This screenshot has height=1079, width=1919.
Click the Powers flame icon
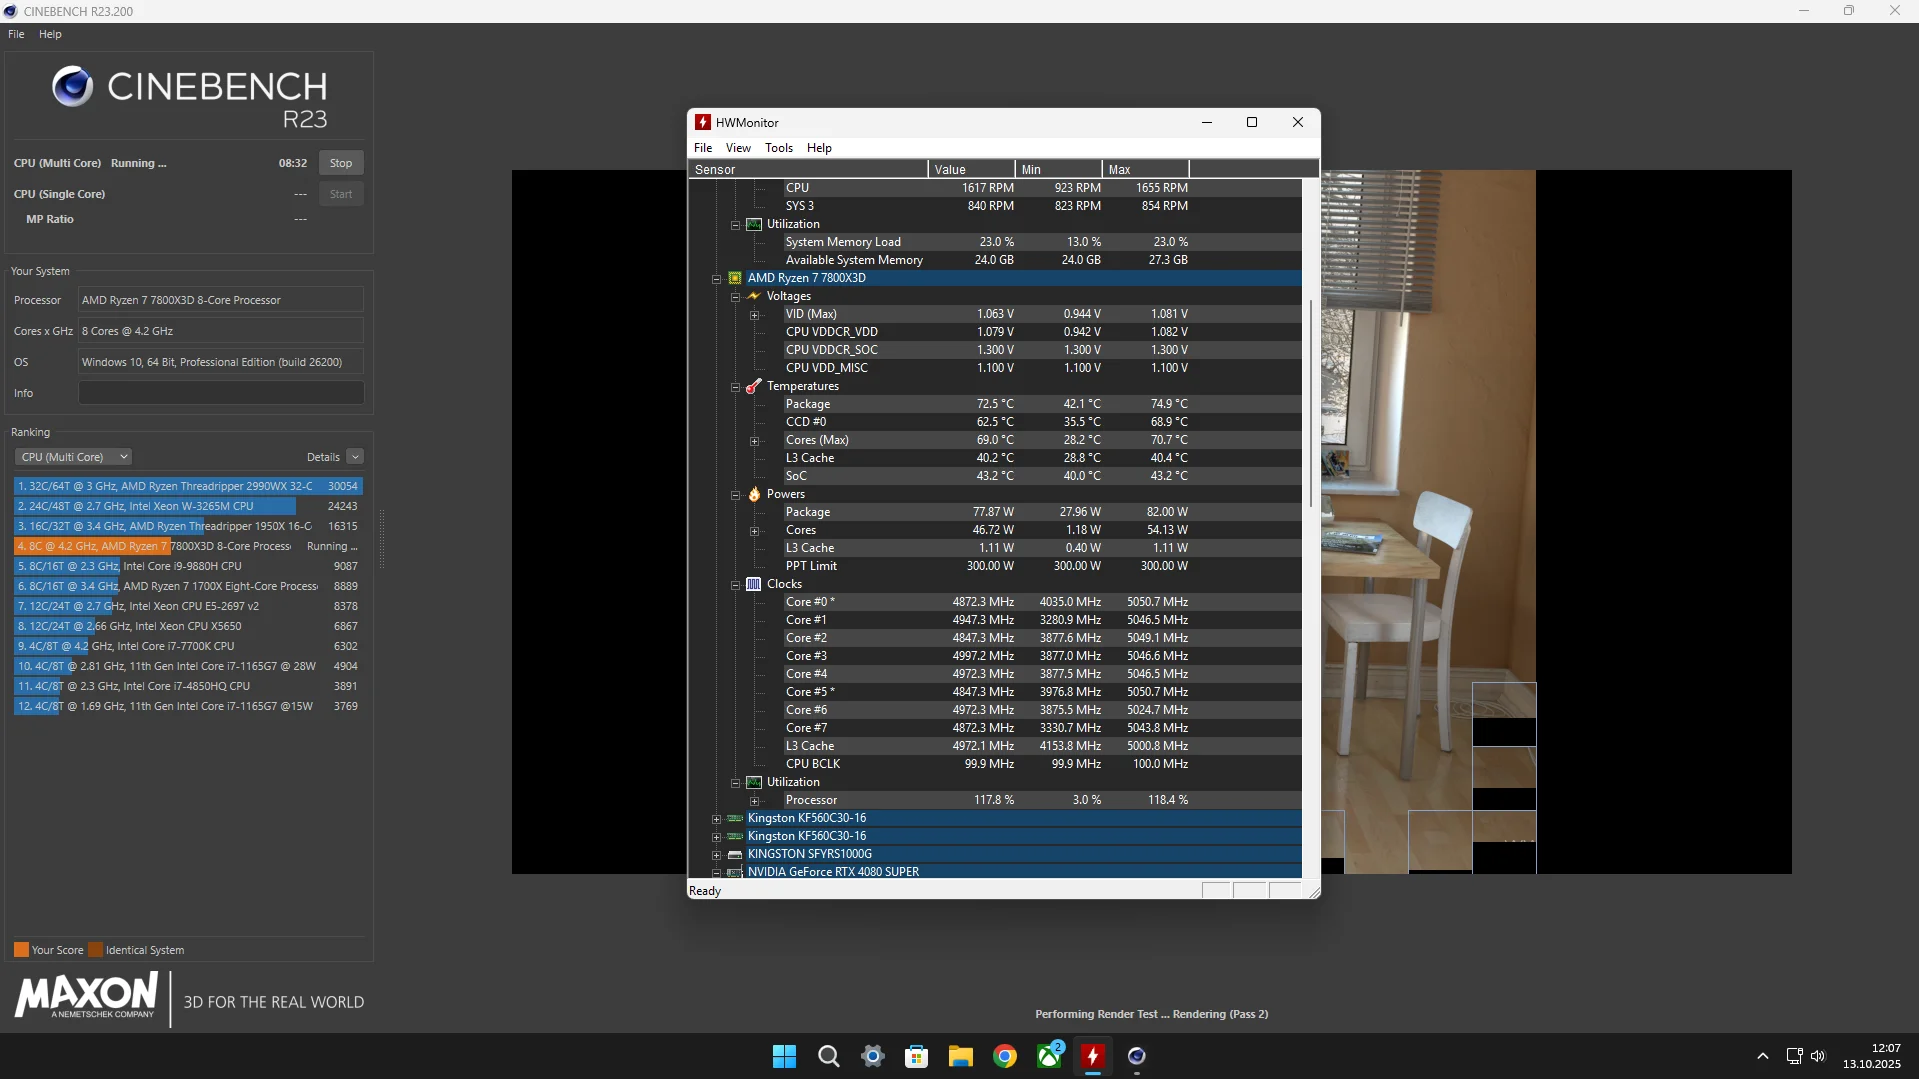click(754, 494)
